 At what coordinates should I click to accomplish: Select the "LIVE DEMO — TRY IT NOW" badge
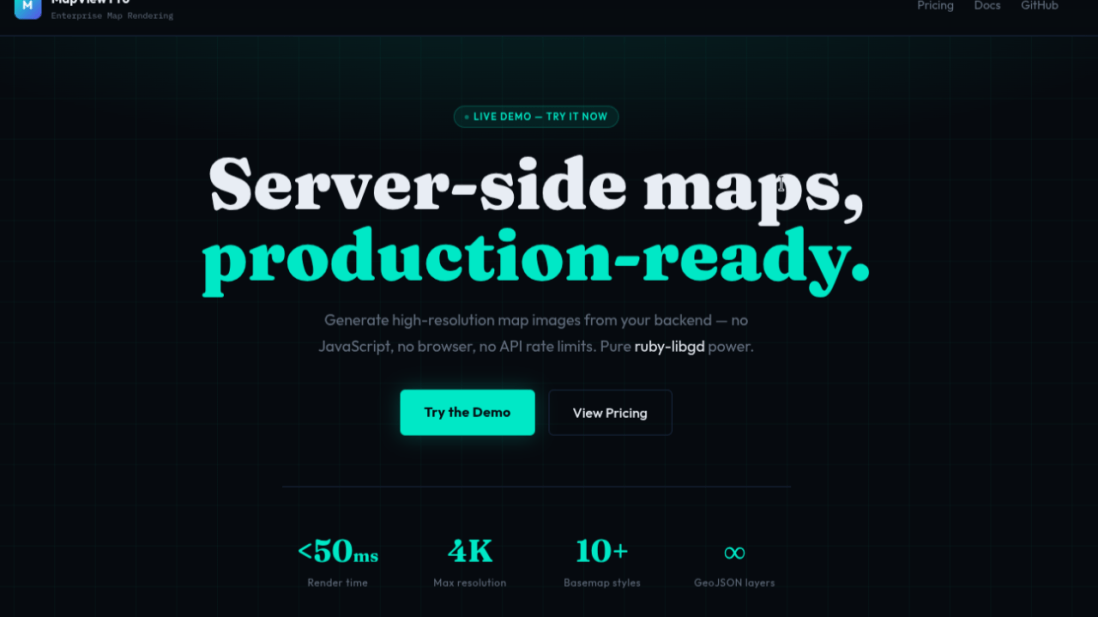point(537,117)
